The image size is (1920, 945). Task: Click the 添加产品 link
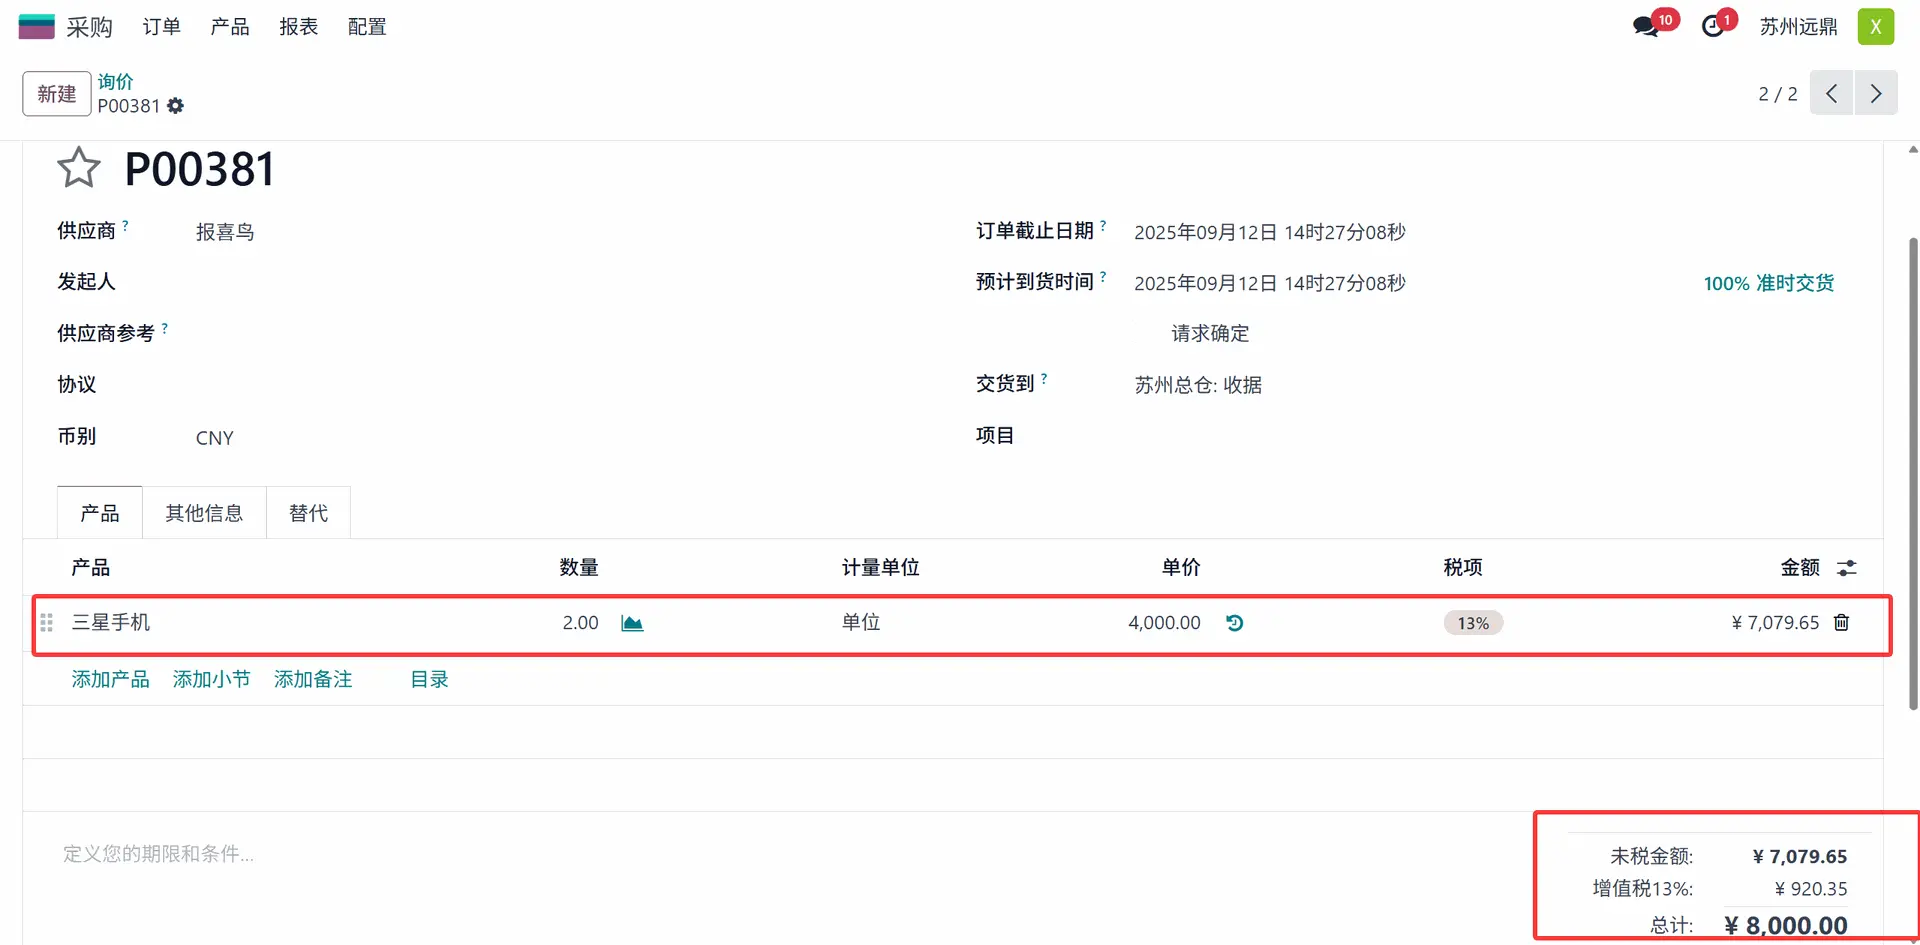tap(110, 680)
